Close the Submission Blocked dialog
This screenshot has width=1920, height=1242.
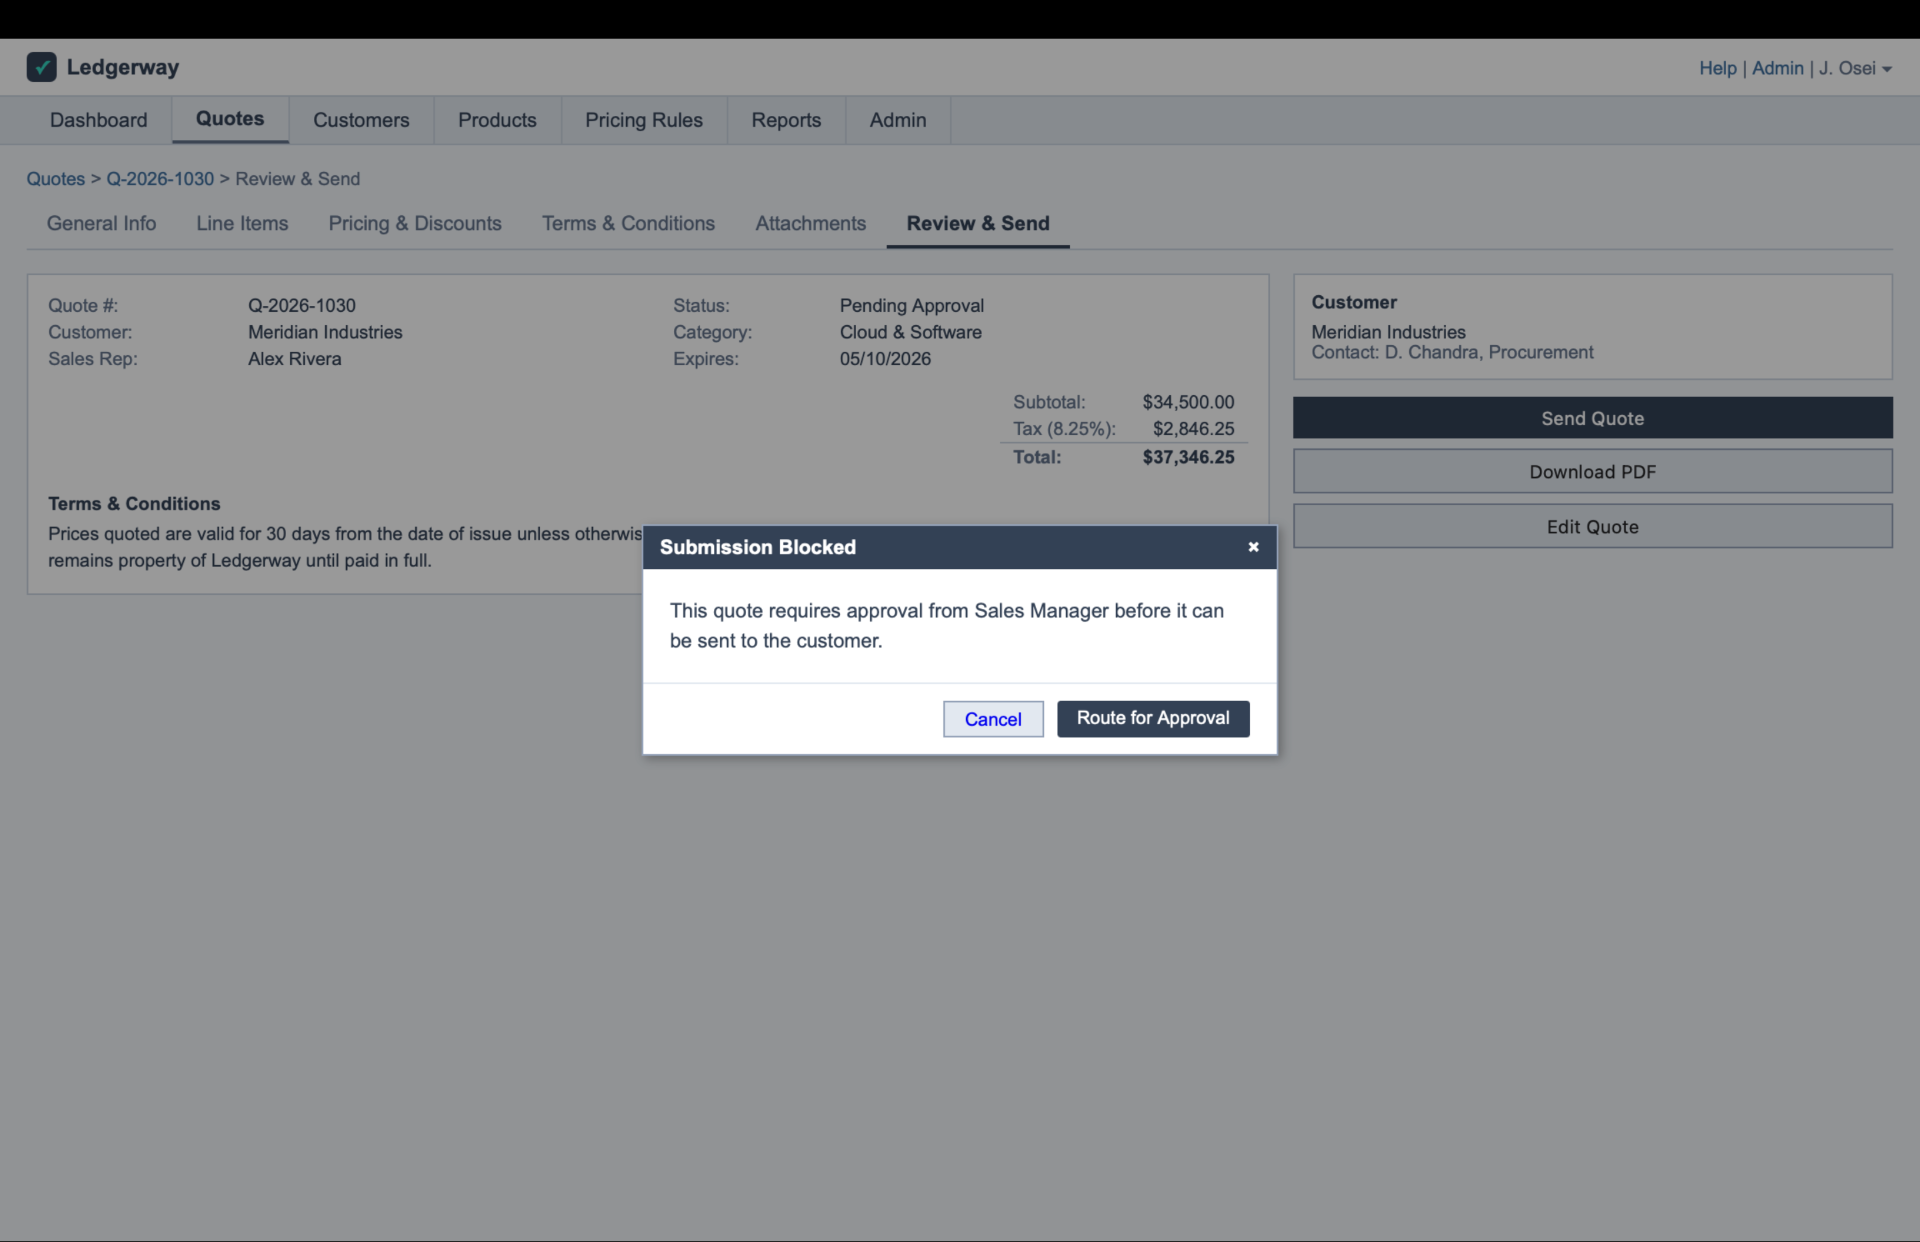1253,547
